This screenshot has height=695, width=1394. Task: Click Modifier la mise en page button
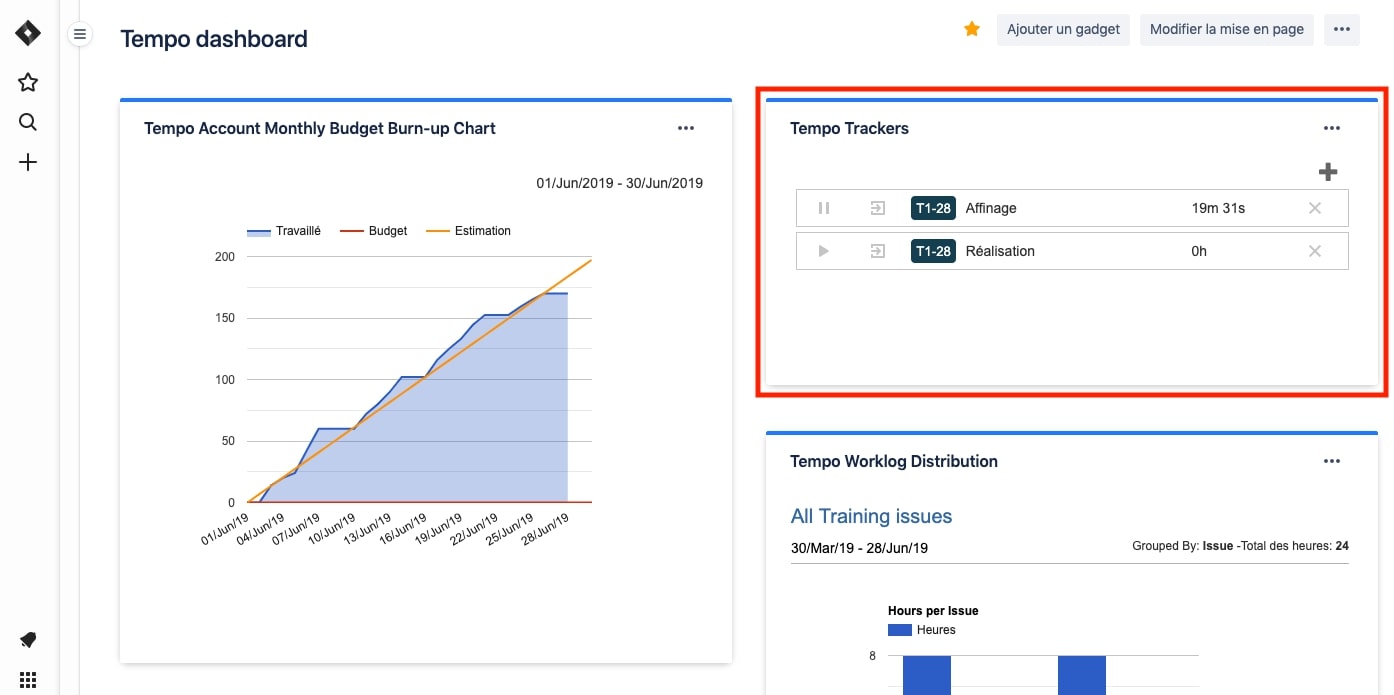1227,29
